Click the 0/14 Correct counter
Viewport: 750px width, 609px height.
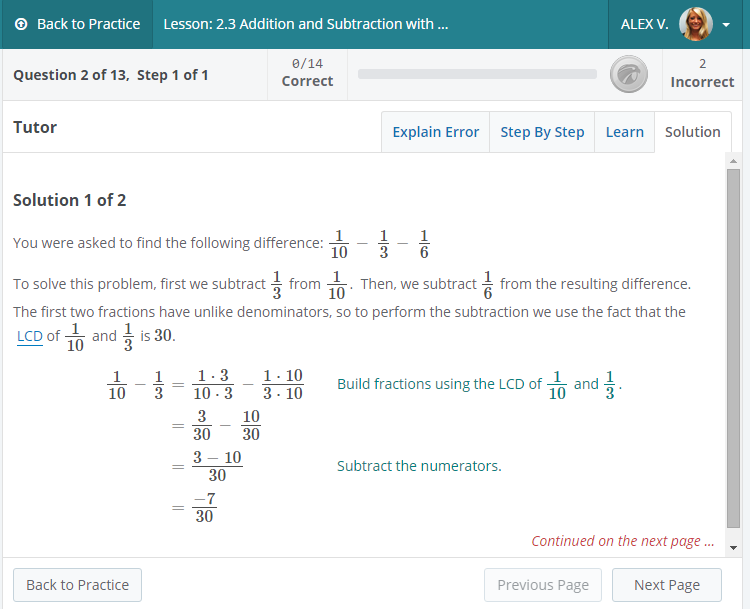click(307, 73)
